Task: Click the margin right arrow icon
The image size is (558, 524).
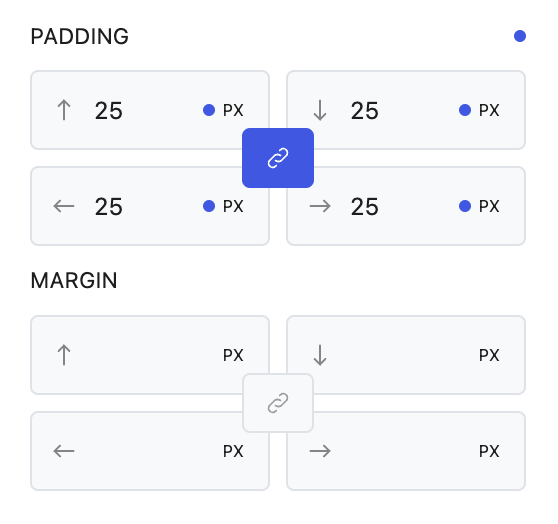Action: point(320,451)
